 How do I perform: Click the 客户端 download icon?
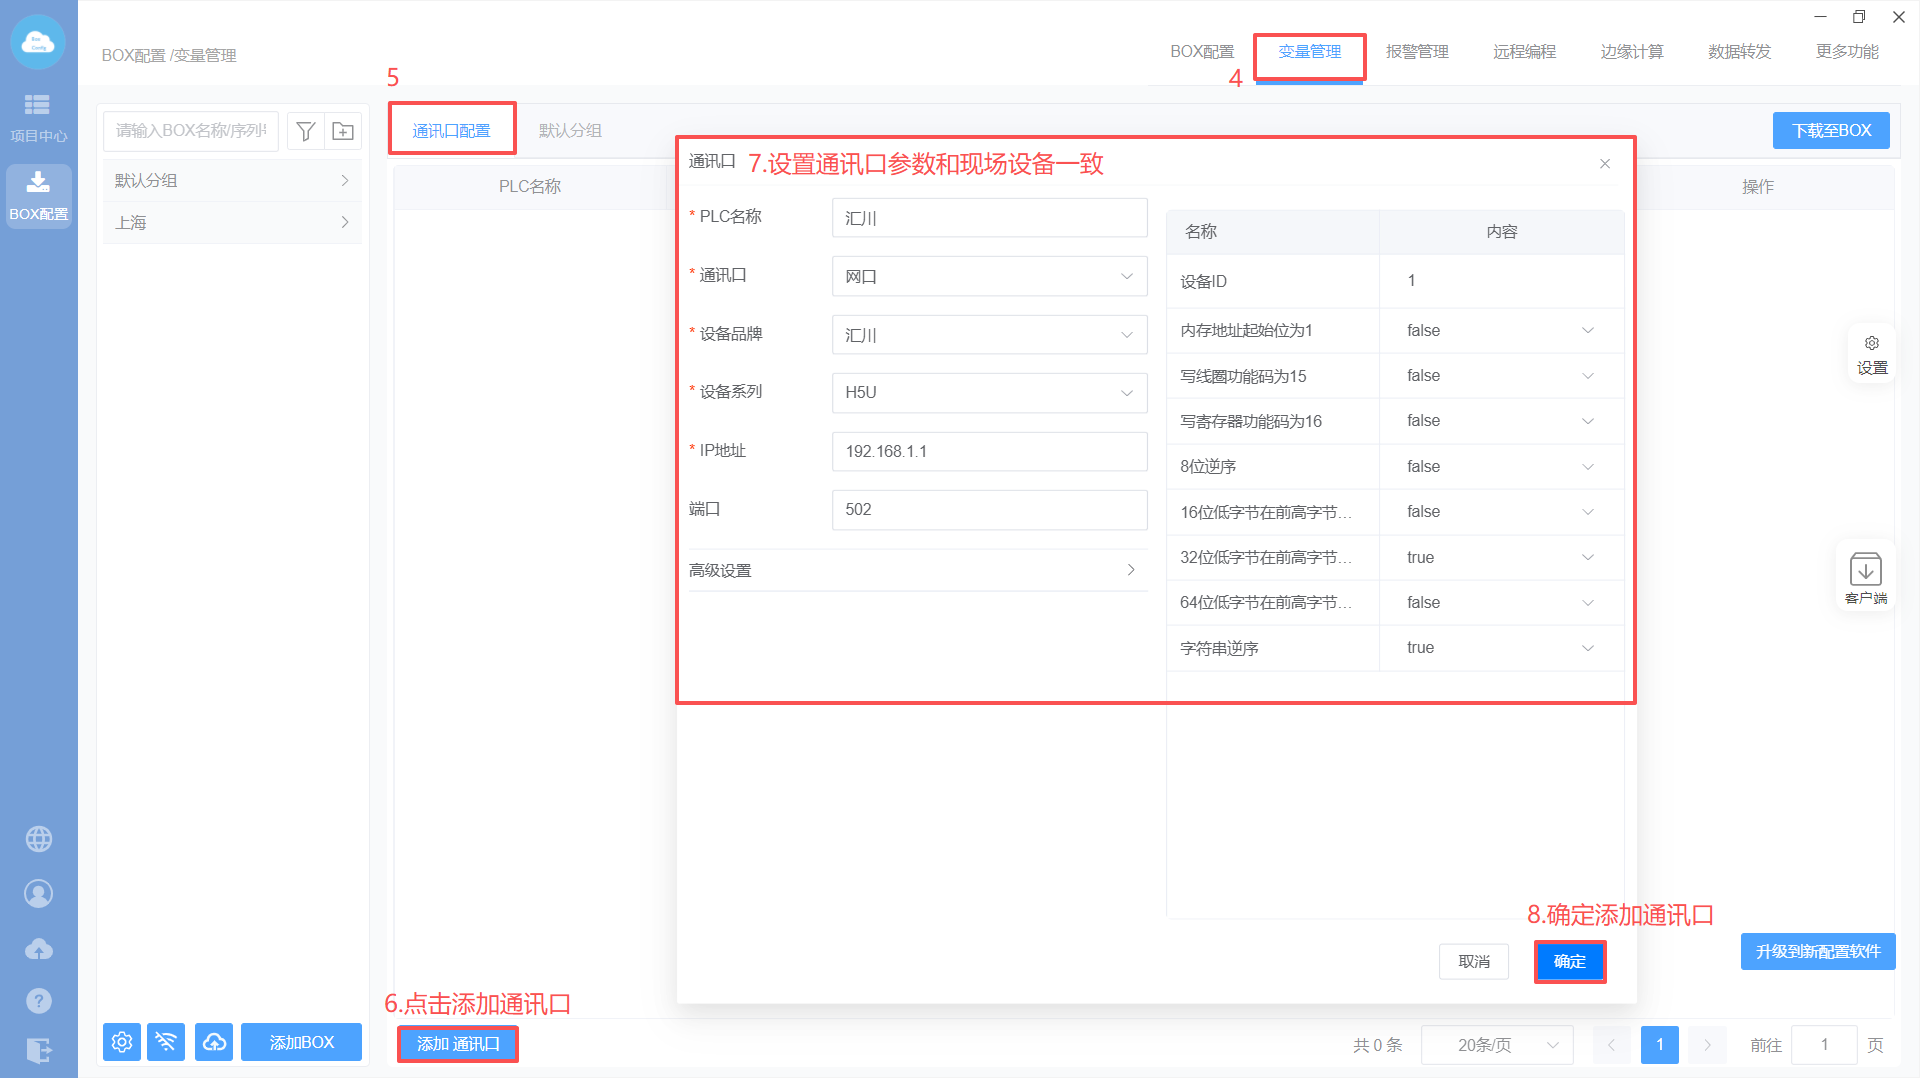[x=1865, y=576]
